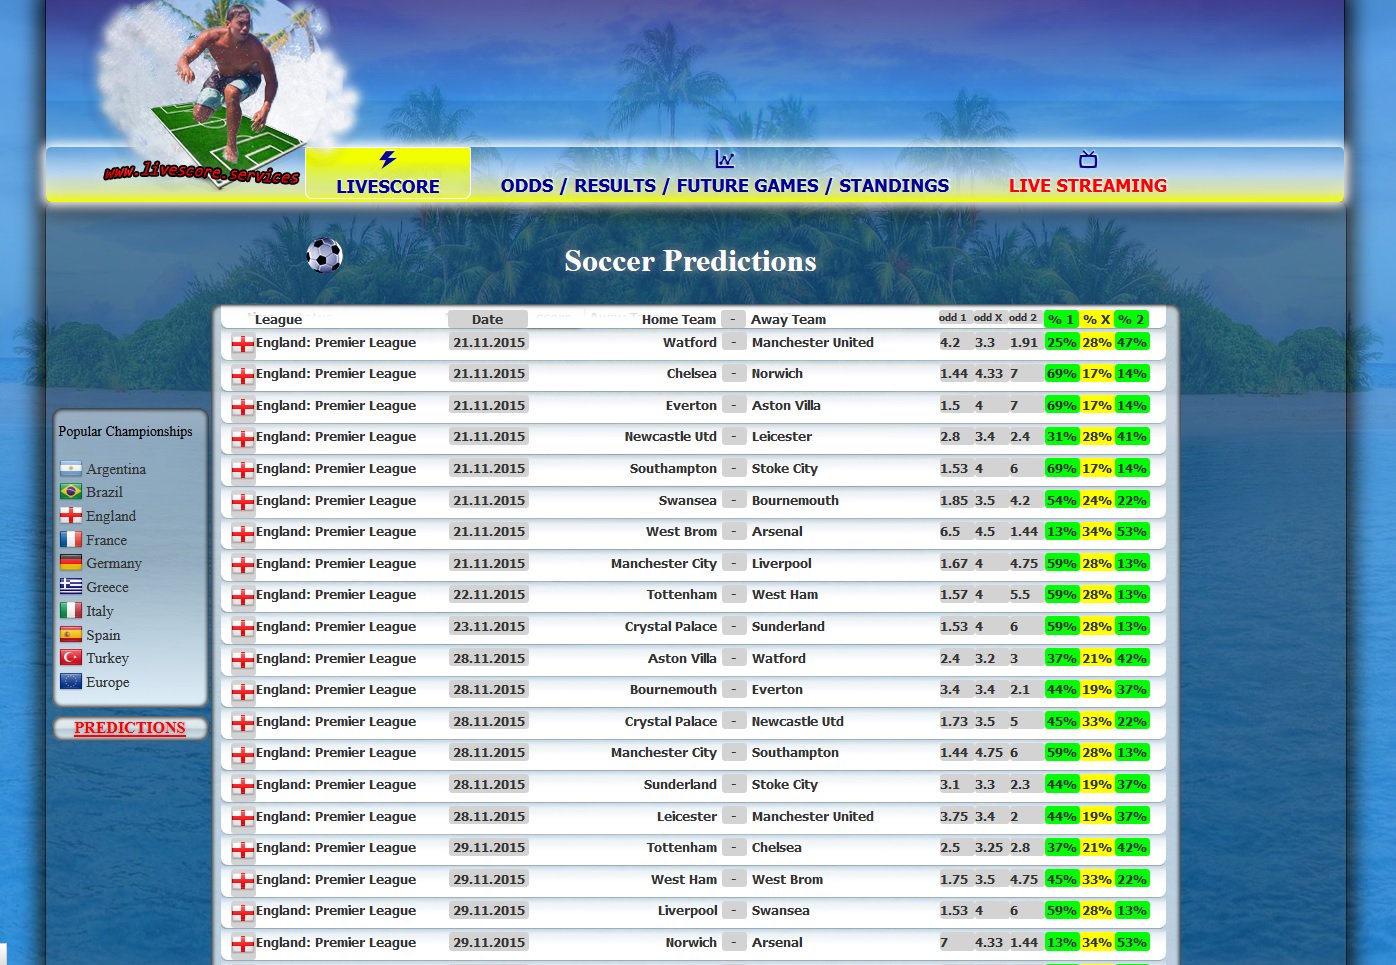Viewport: 1396px width, 965px height.
Task: Click the flag icon in the Leicester vs Manchester United row
Action: [243, 819]
